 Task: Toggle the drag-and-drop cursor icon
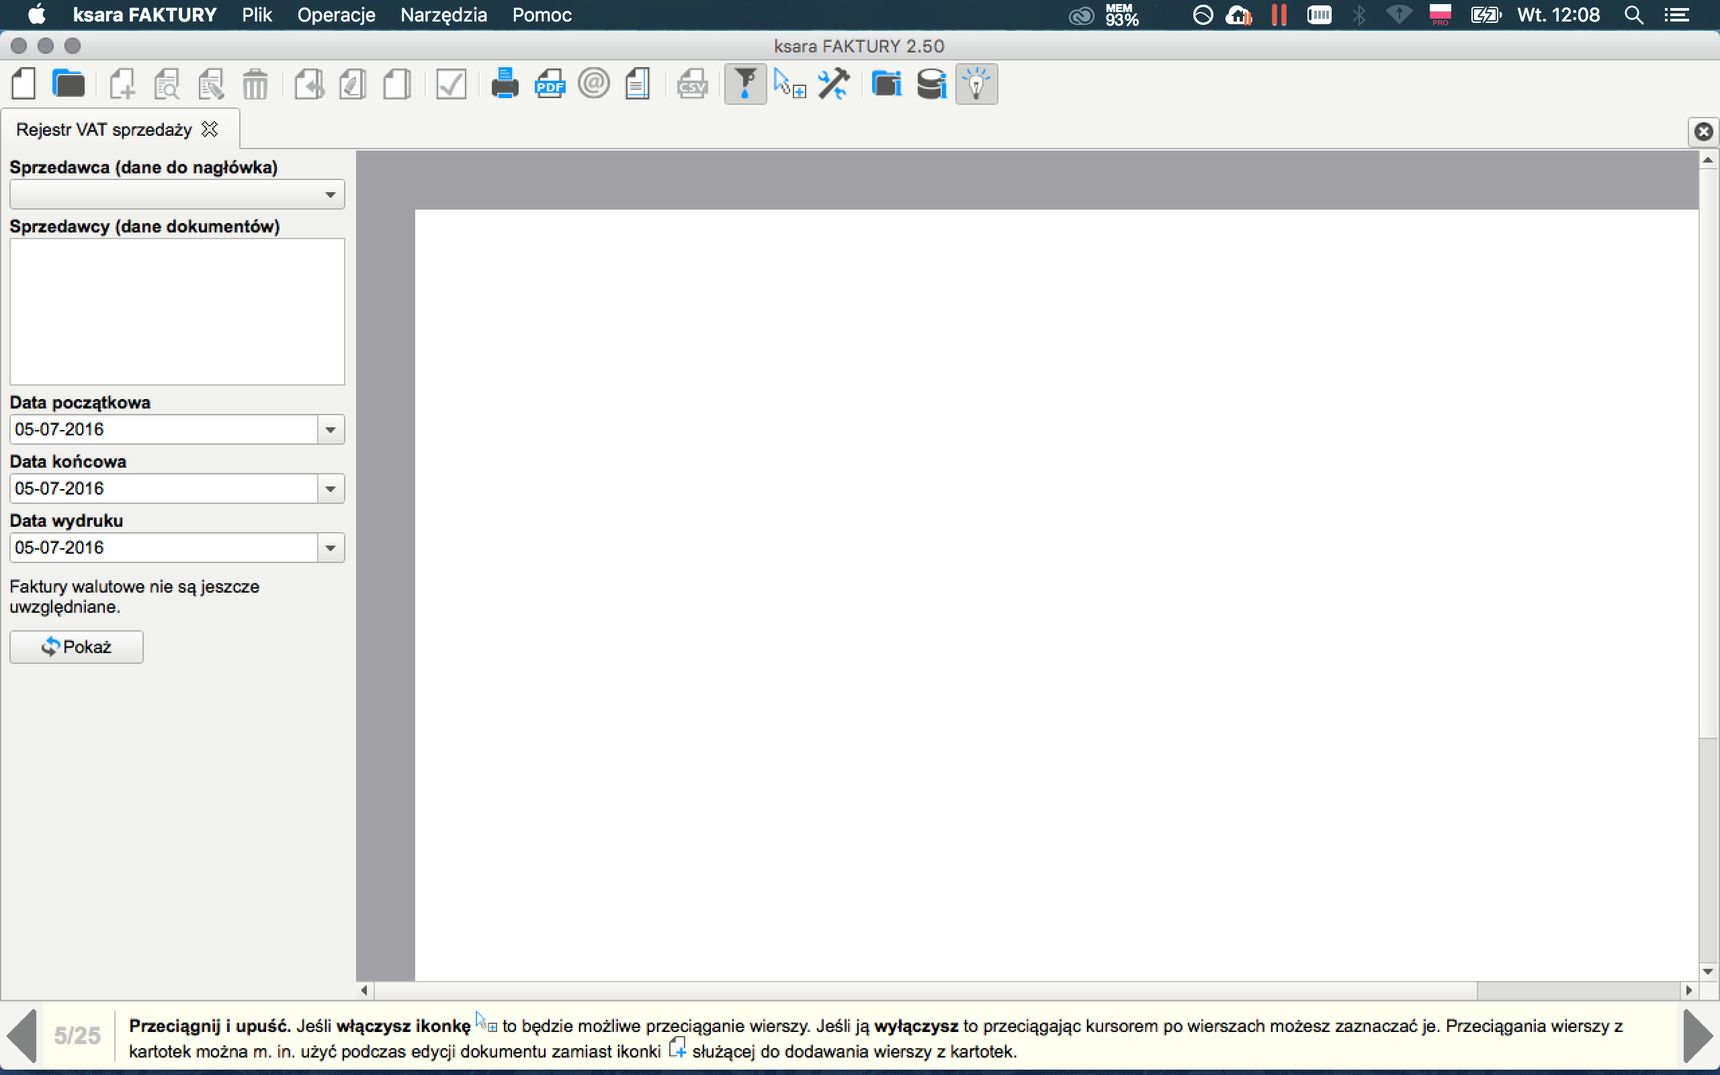[790, 84]
